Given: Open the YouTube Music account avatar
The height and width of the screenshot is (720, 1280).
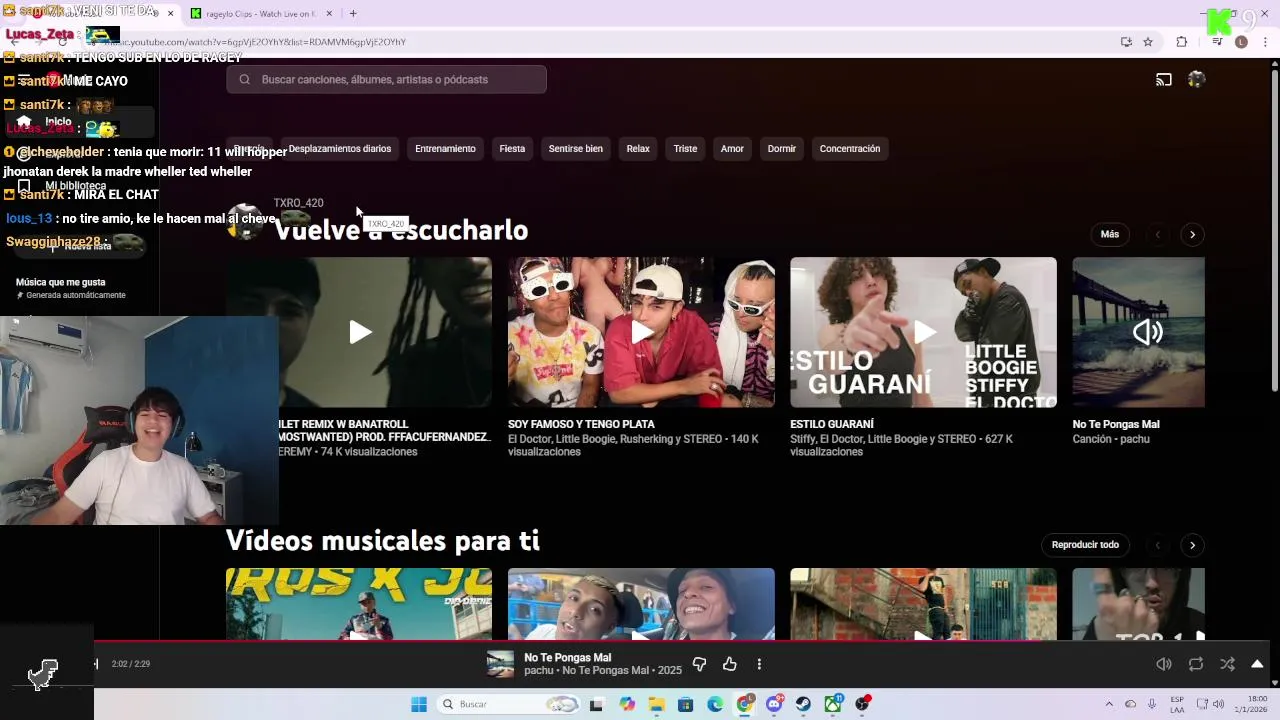Looking at the screenshot, I should coord(1196,80).
